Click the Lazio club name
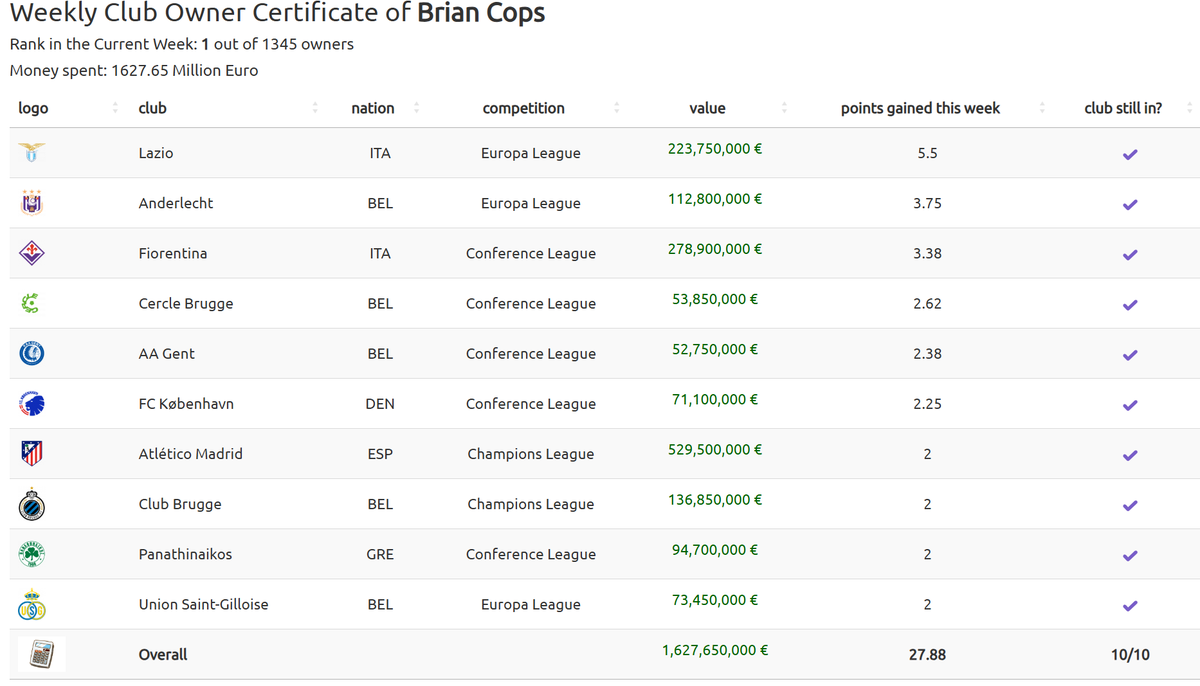 tap(156, 153)
